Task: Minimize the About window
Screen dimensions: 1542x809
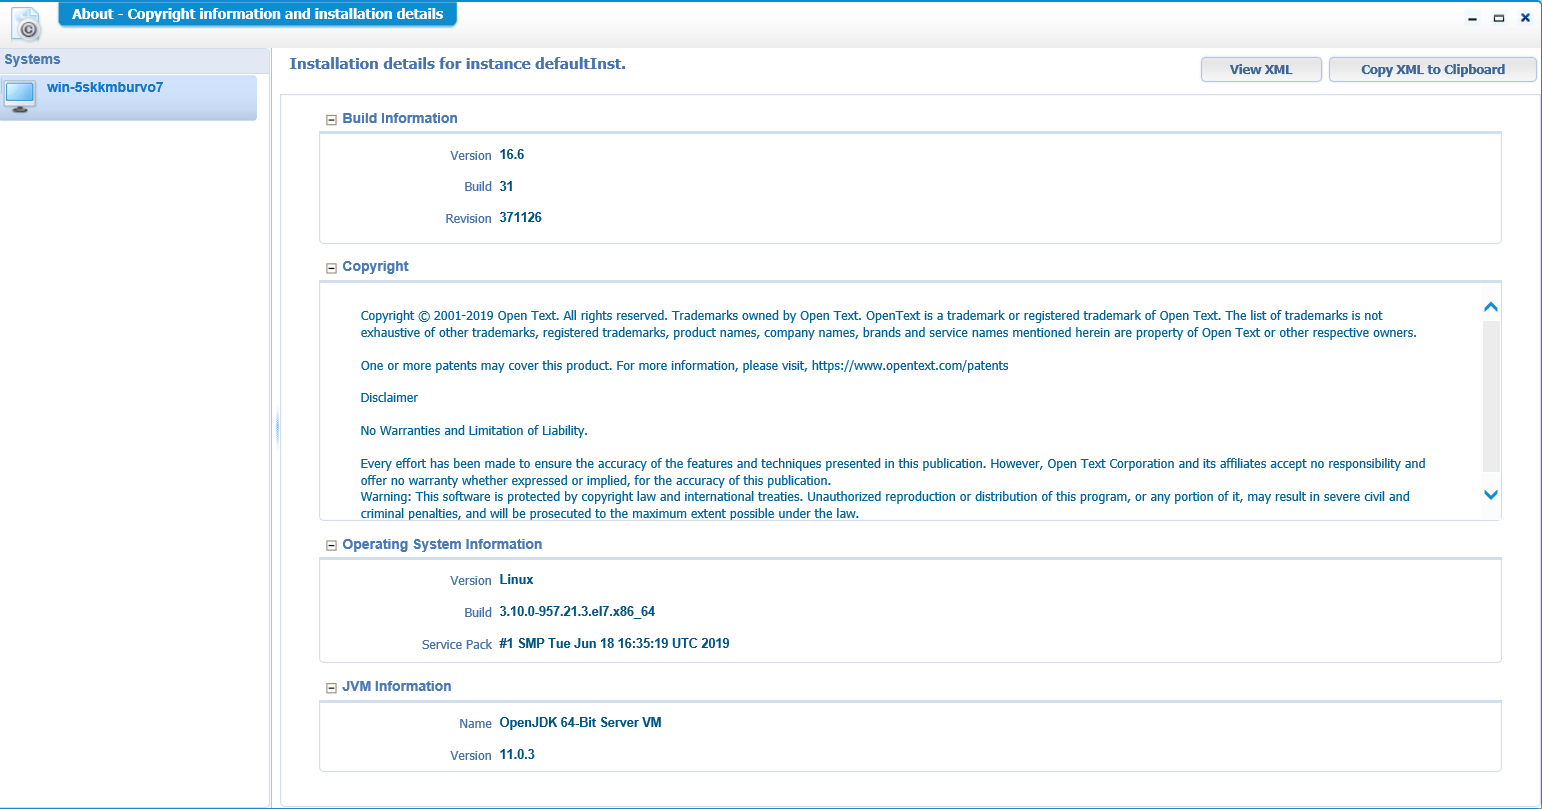Action: [1472, 18]
